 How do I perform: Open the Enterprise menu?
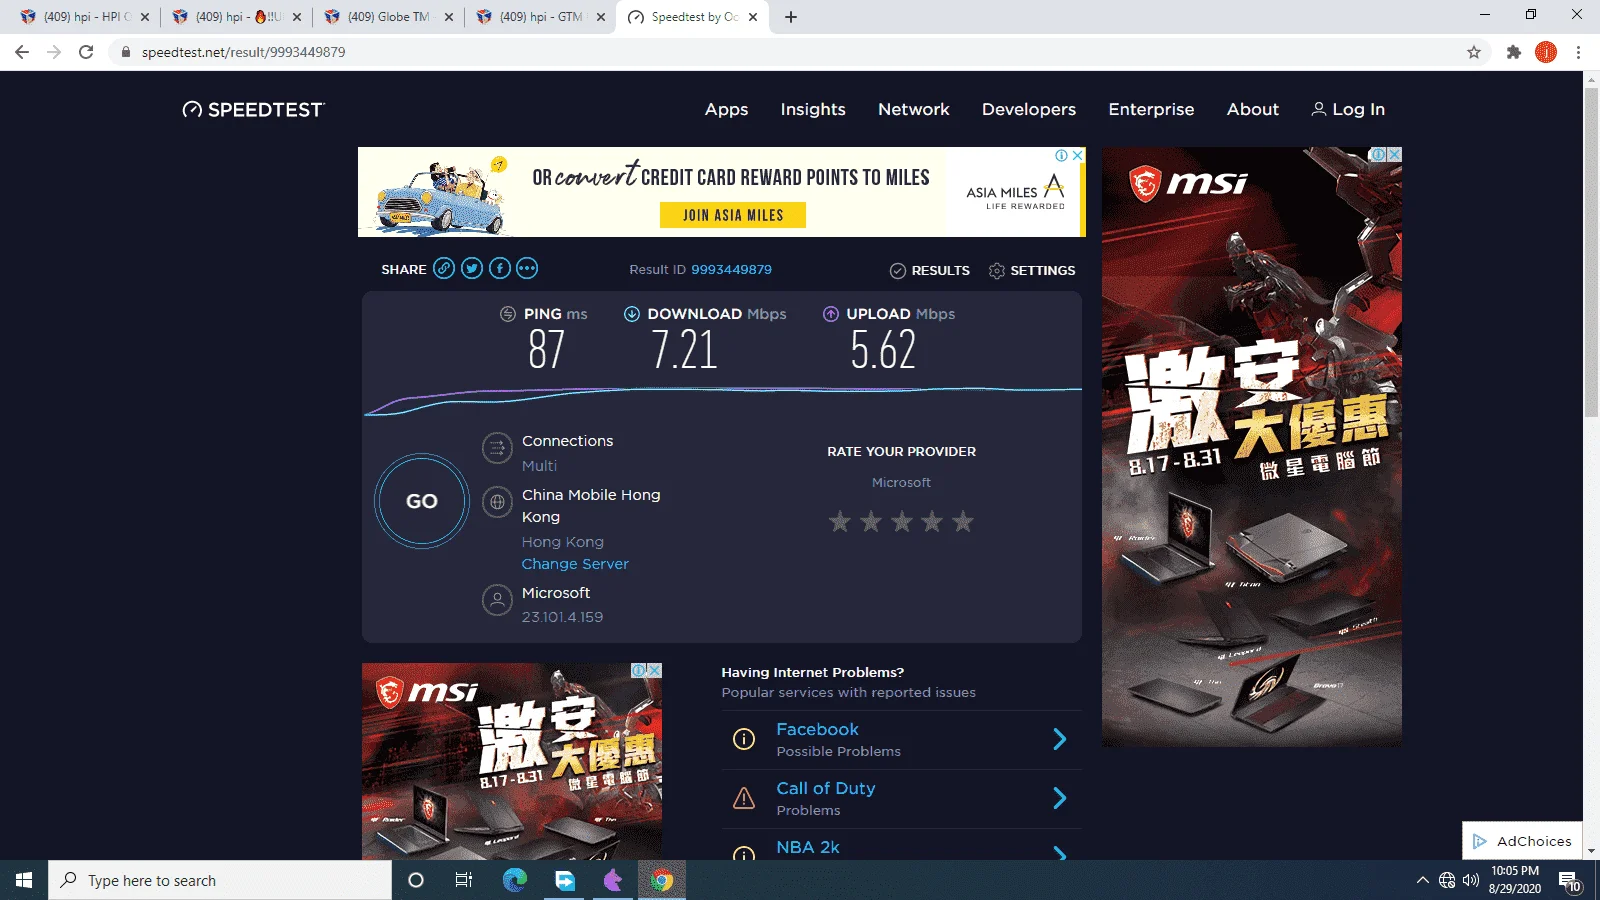(x=1151, y=109)
